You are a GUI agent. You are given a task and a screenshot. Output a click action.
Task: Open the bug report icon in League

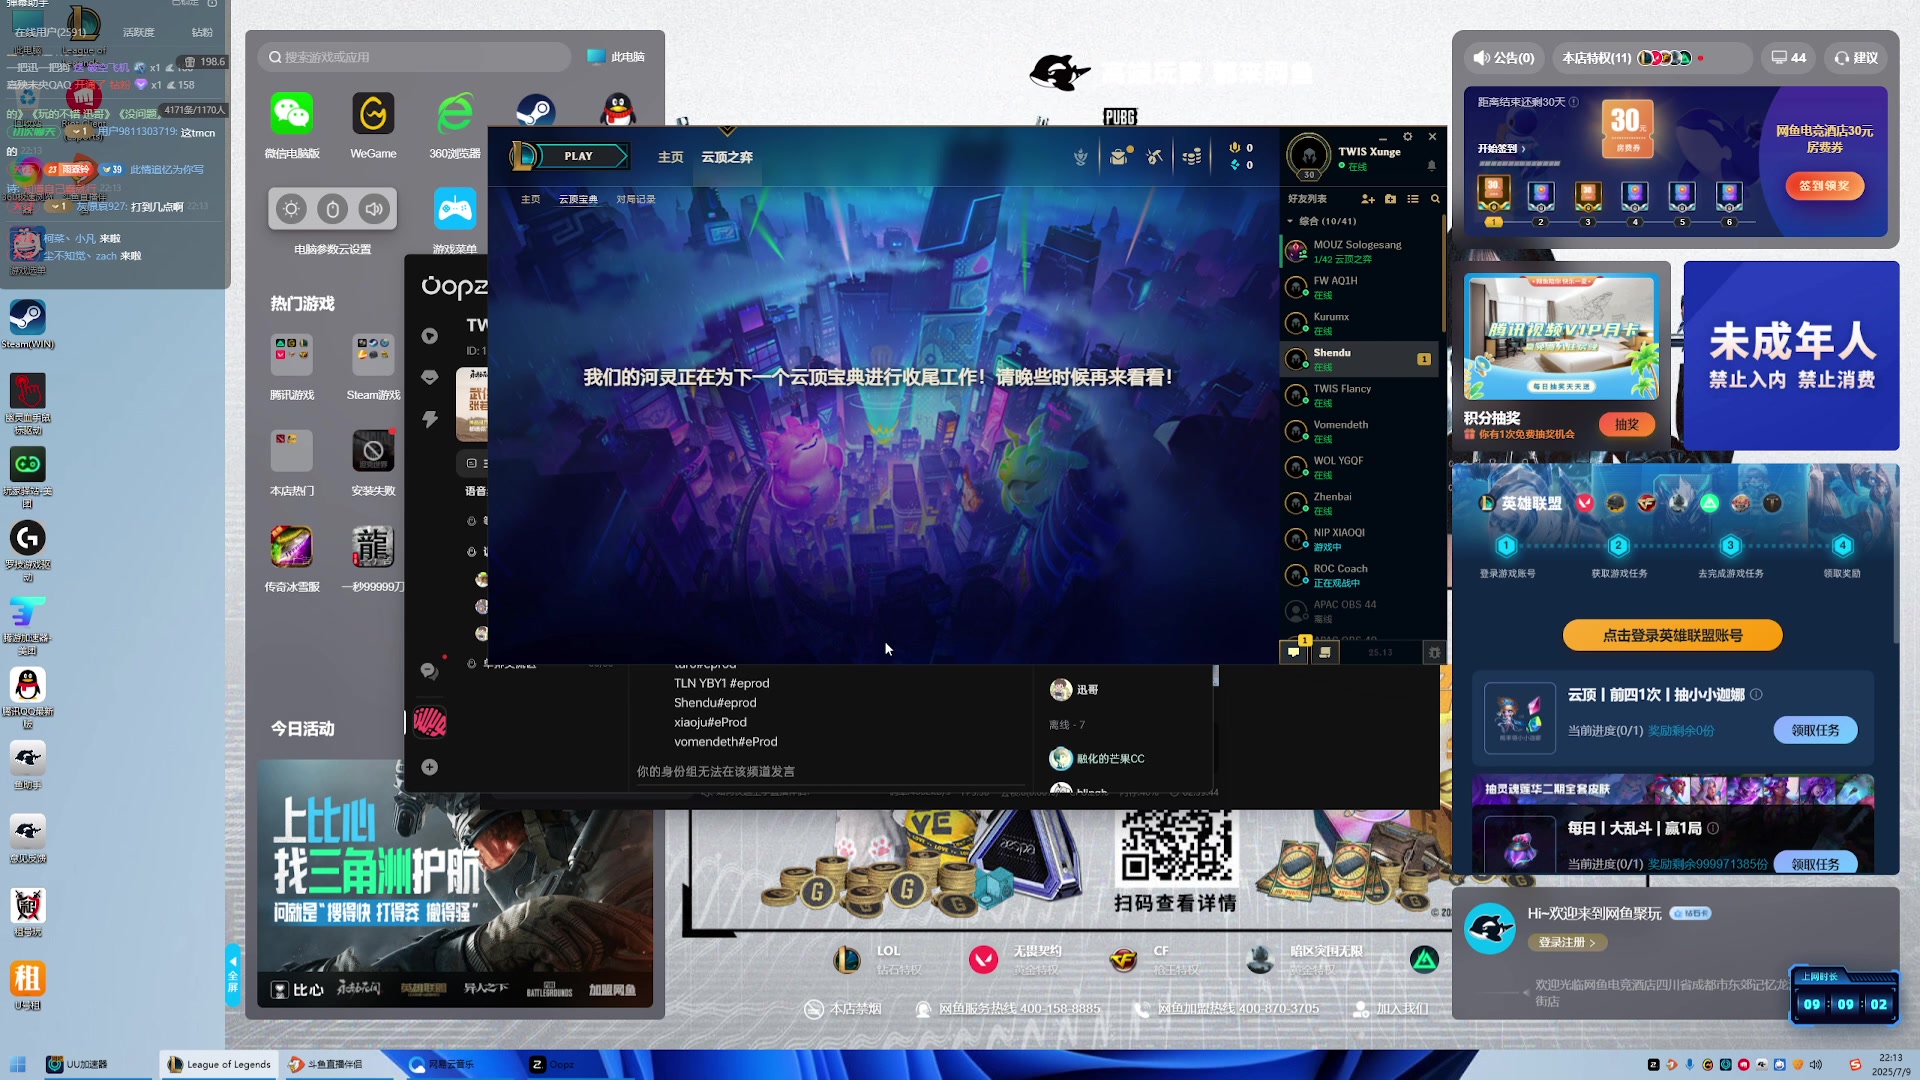coord(1434,652)
